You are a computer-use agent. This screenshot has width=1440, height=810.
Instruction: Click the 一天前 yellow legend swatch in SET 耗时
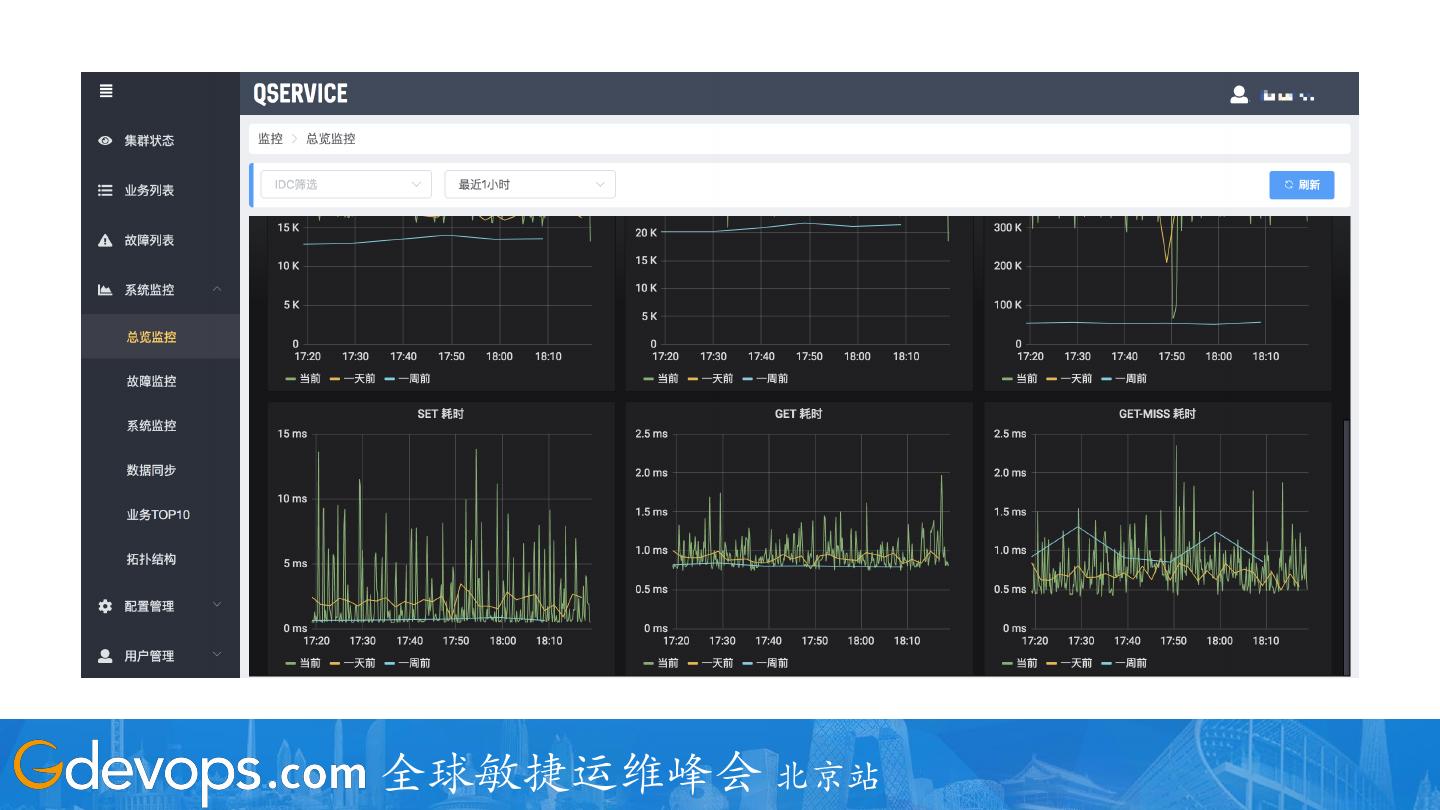(x=335, y=663)
